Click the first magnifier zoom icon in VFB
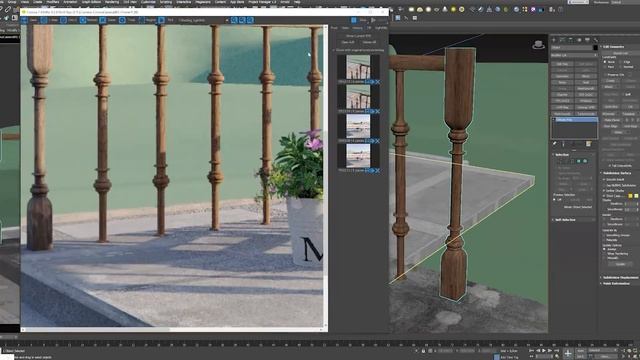640x360 pixels. point(234,20)
